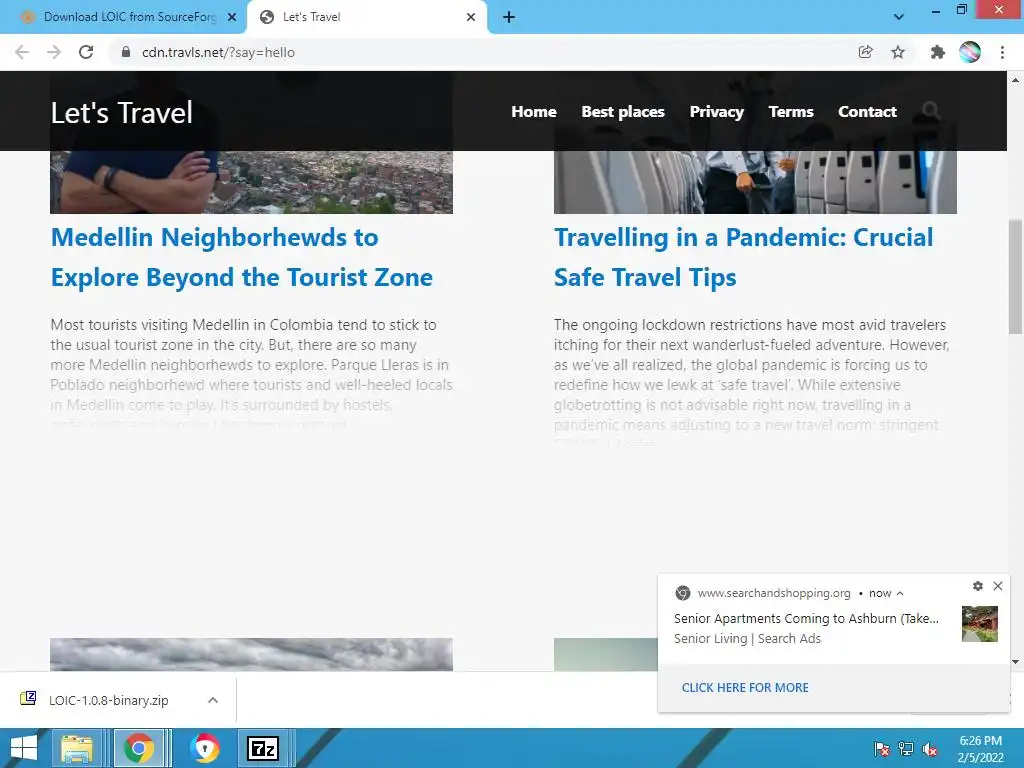The height and width of the screenshot is (768, 1024).
Task: Click the page vertical scrollbar thumb
Action: point(1016,277)
